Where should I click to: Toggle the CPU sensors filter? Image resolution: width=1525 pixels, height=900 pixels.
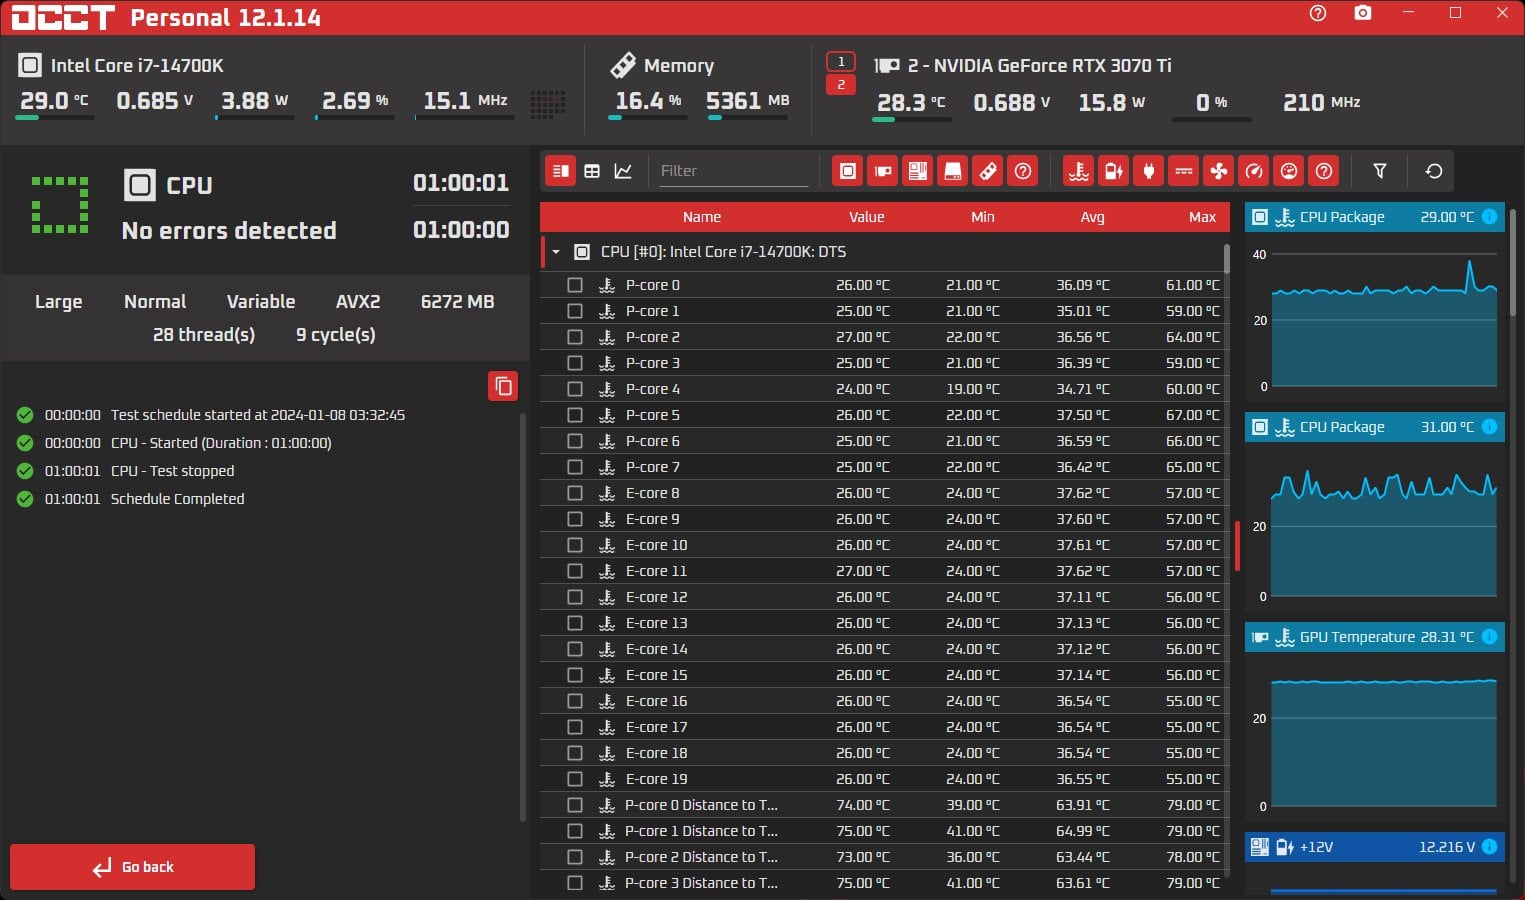[x=848, y=171]
